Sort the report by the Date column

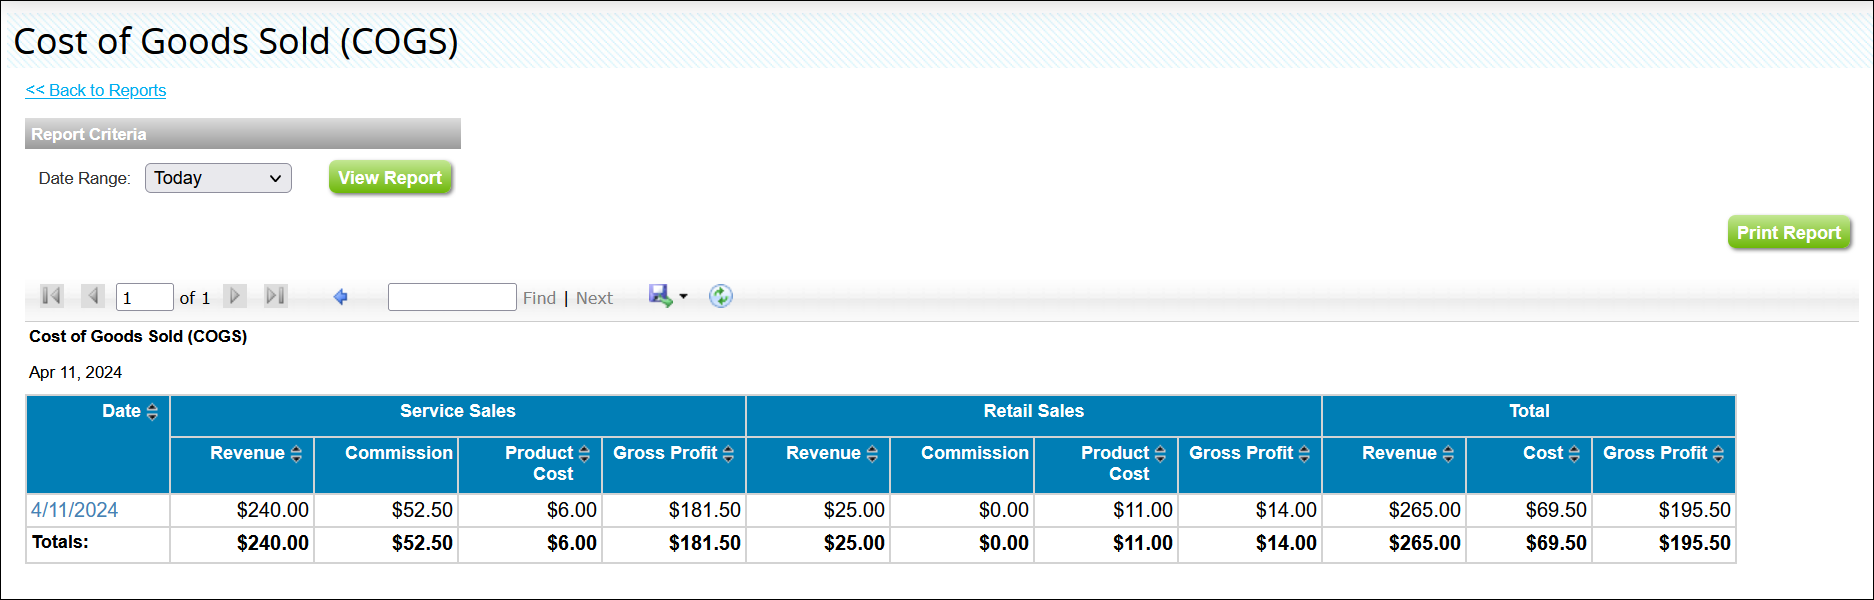tap(152, 412)
